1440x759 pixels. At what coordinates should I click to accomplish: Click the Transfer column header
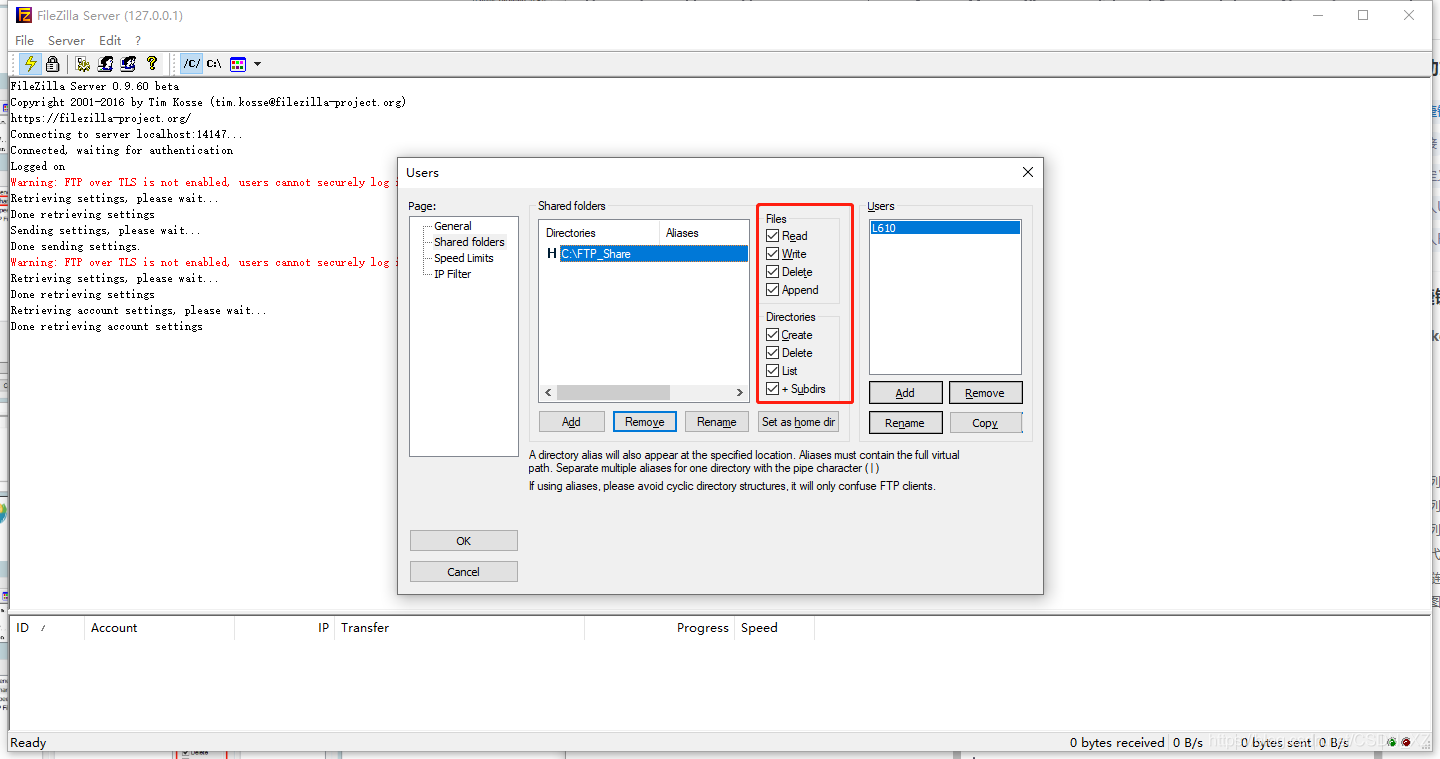459,628
